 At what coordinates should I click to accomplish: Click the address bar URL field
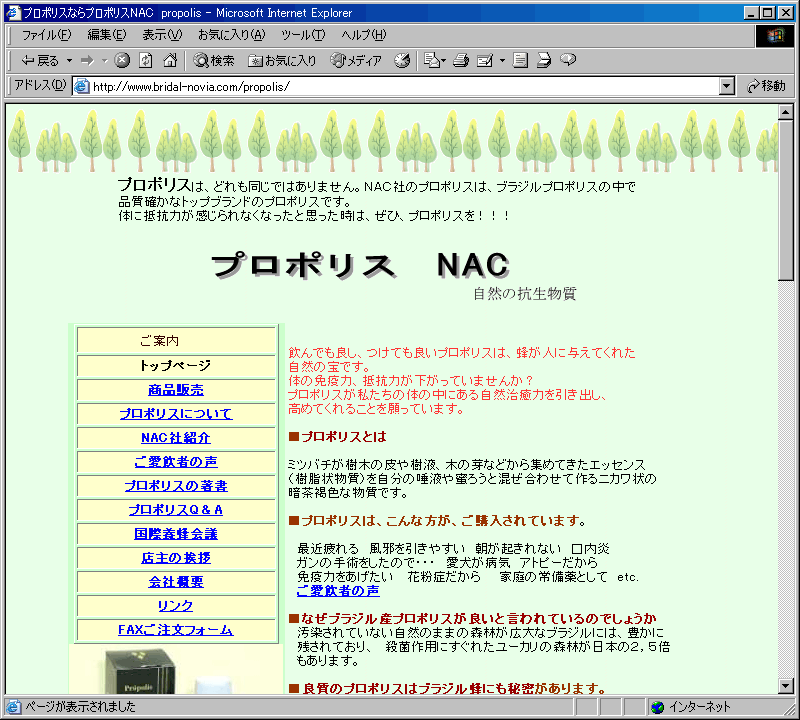pyautogui.click(x=405, y=86)
